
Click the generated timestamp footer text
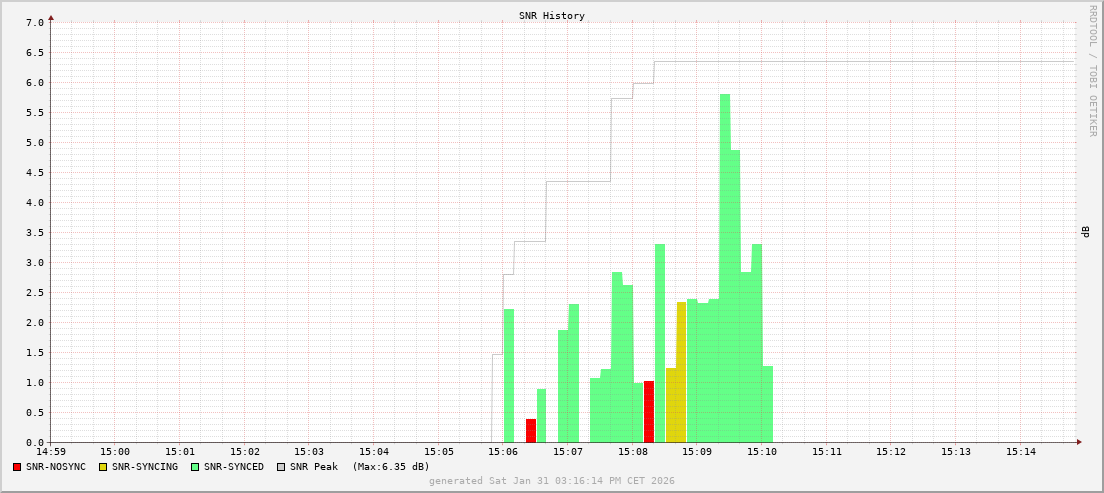551,481
